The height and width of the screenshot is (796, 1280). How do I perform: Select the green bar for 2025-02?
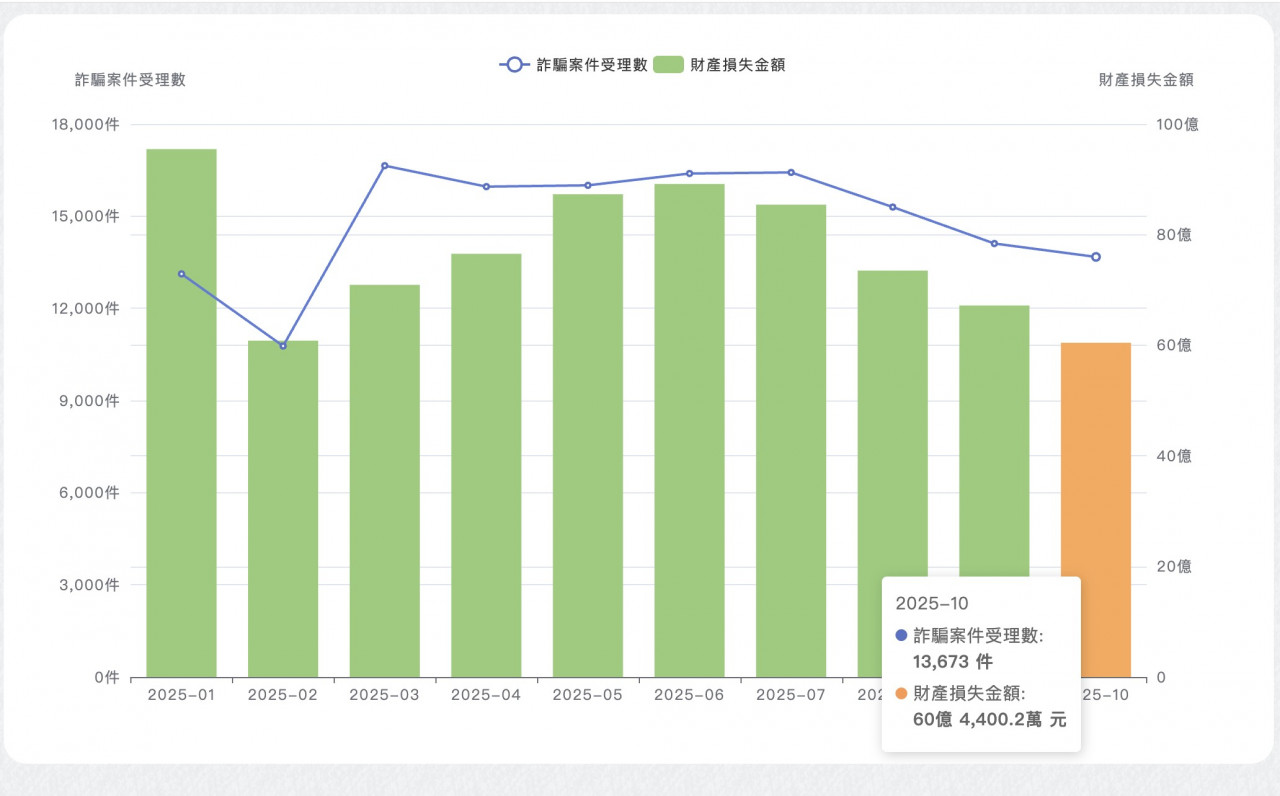tap(283, 510)
